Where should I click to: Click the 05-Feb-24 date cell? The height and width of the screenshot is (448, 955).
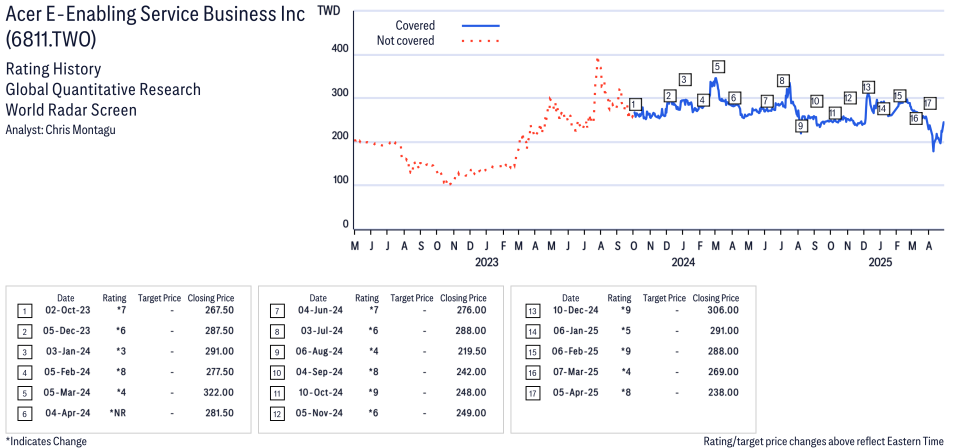pos(66,371)
